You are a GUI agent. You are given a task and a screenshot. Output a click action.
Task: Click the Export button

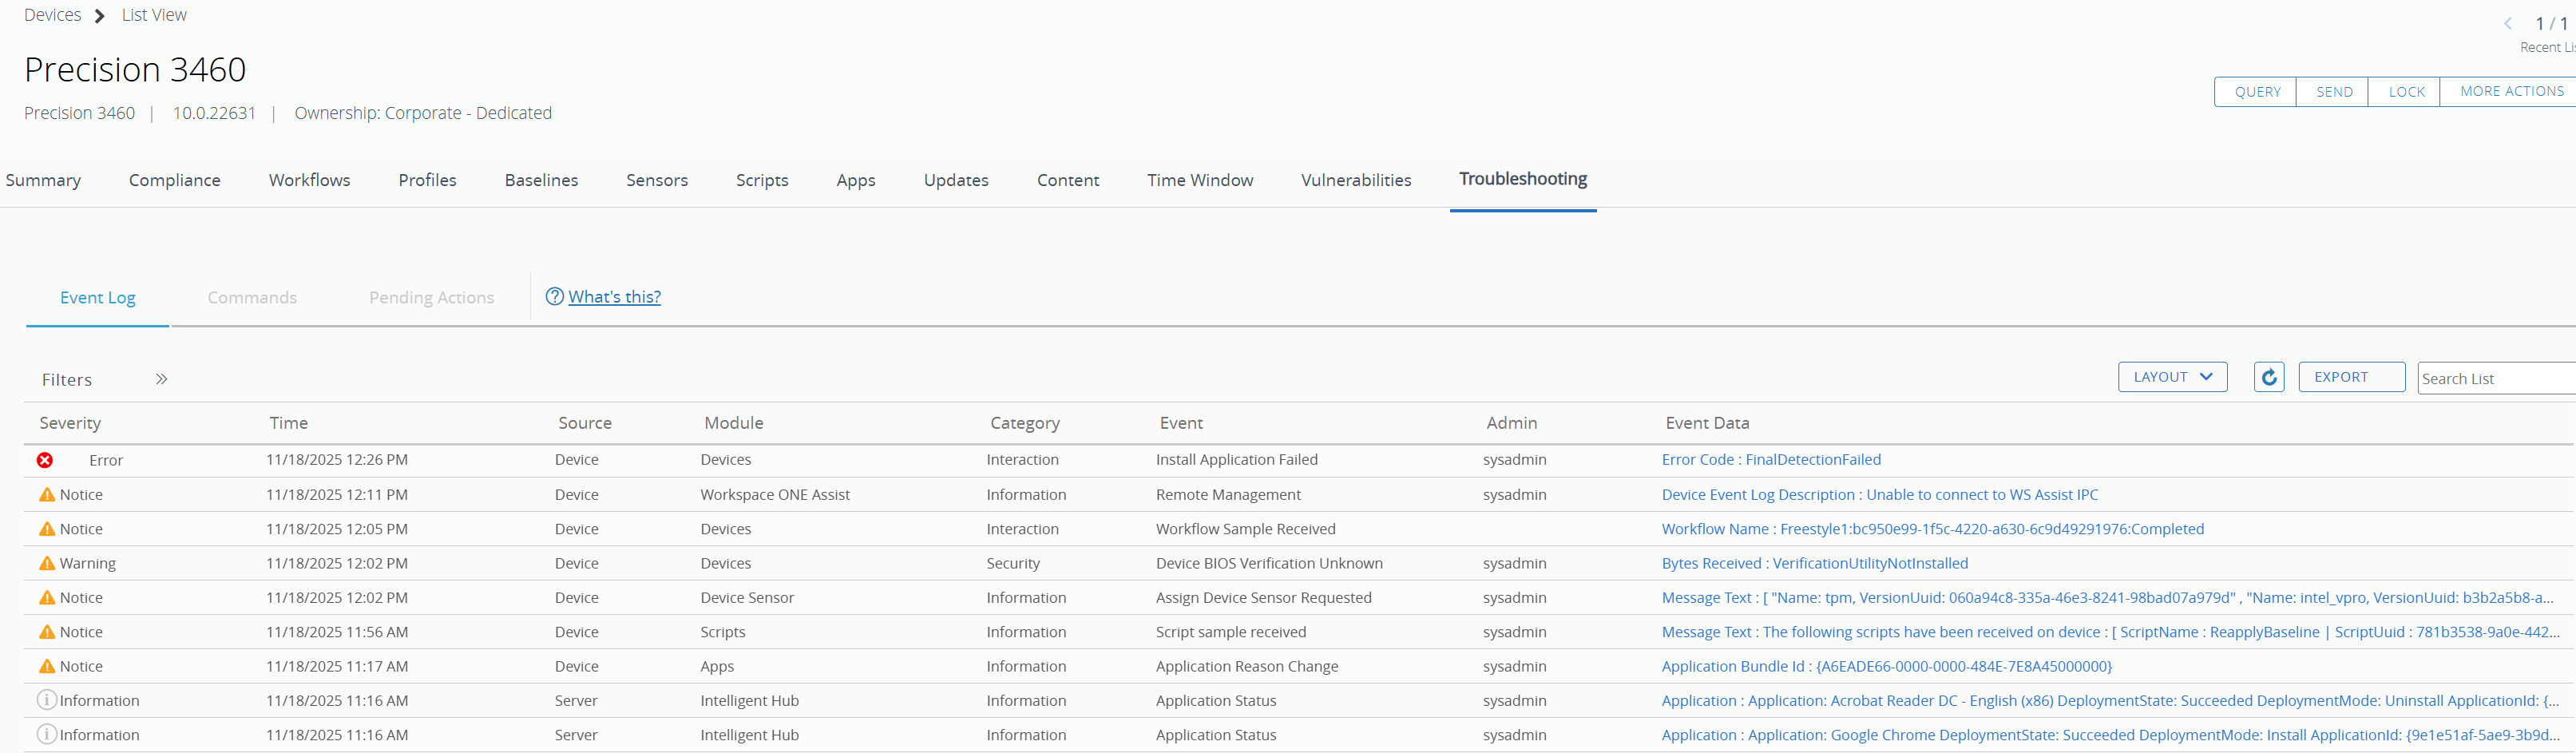pos(2350,377)
